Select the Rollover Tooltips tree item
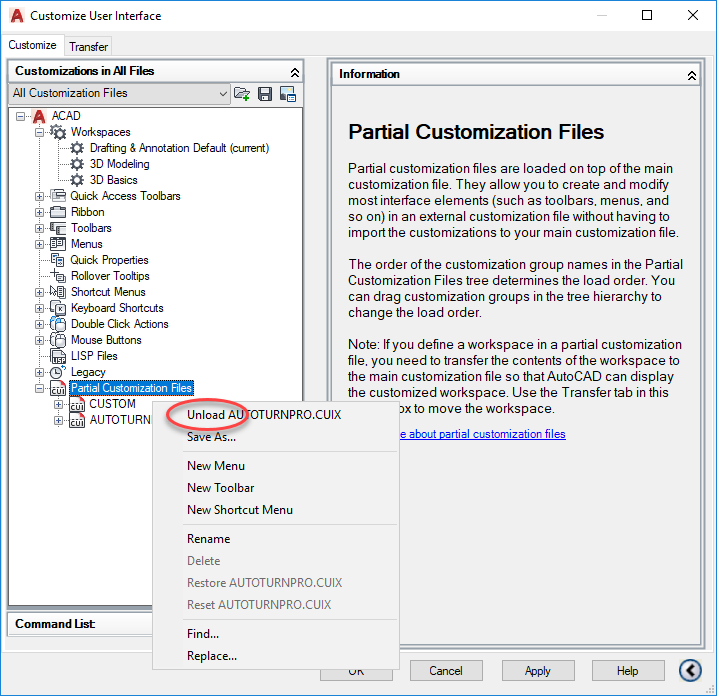Image resolution: width=717 pixels, height=696 pixels. click(110, 276)
